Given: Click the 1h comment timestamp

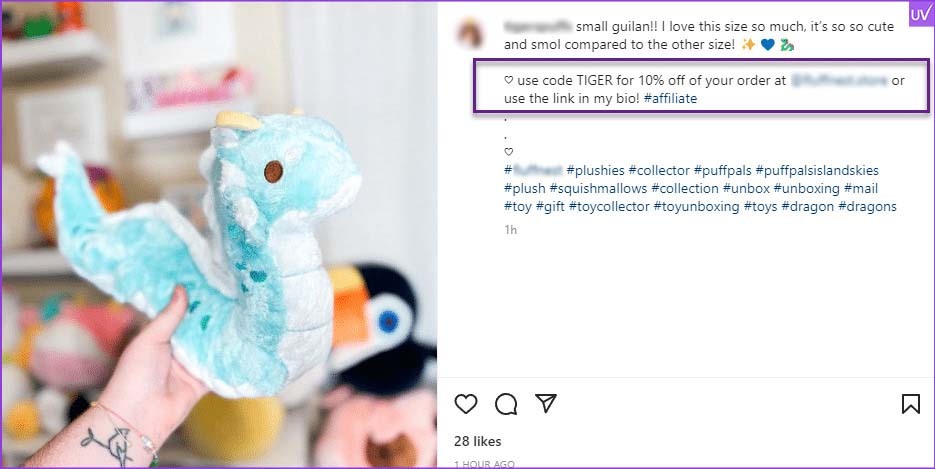Looking at the screenshot, I should [510, 229].
